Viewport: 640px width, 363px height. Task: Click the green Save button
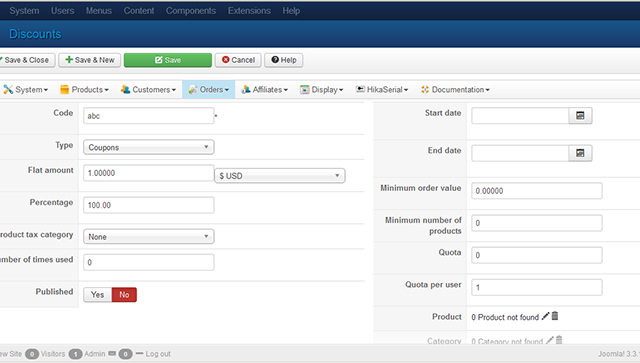click(x=168, y=60)
